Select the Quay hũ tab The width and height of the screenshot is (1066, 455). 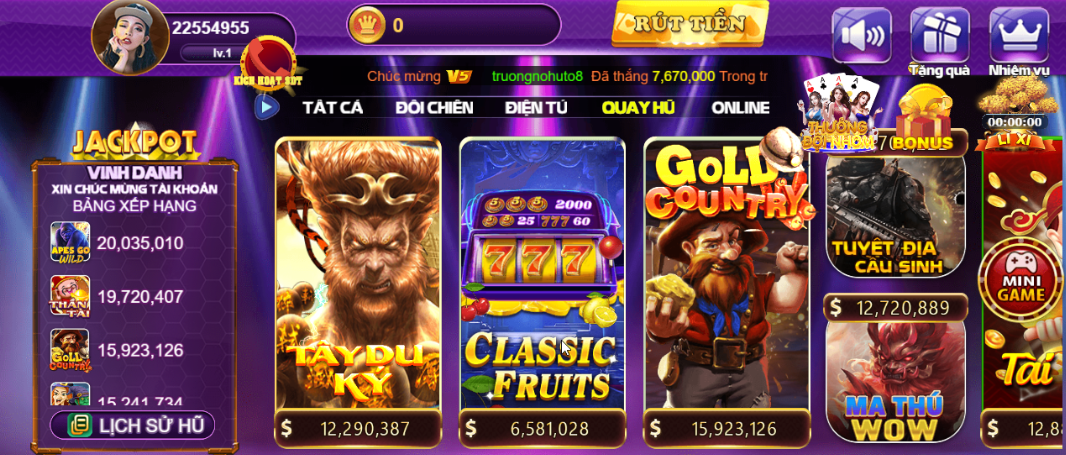point(638,107)
